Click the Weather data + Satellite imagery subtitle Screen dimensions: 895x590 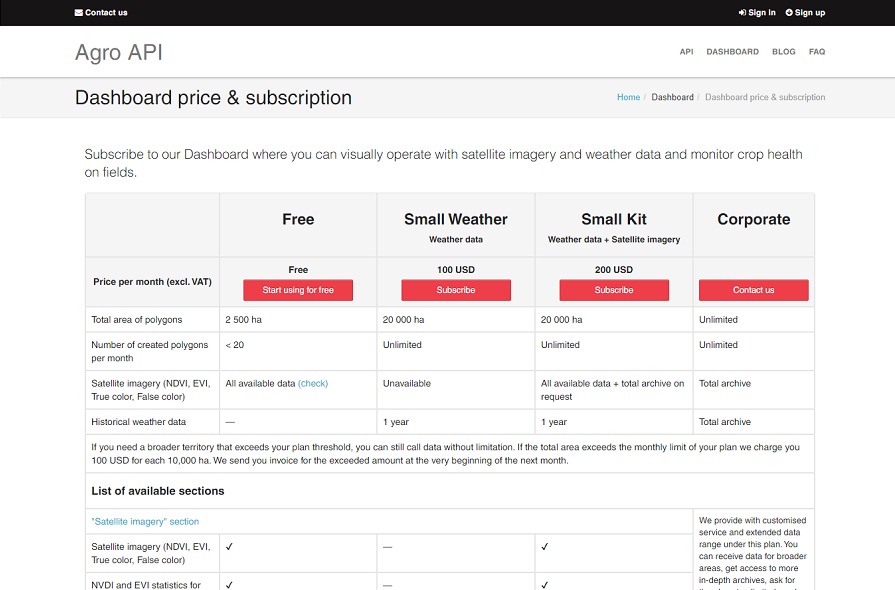(x=614, y=240)
